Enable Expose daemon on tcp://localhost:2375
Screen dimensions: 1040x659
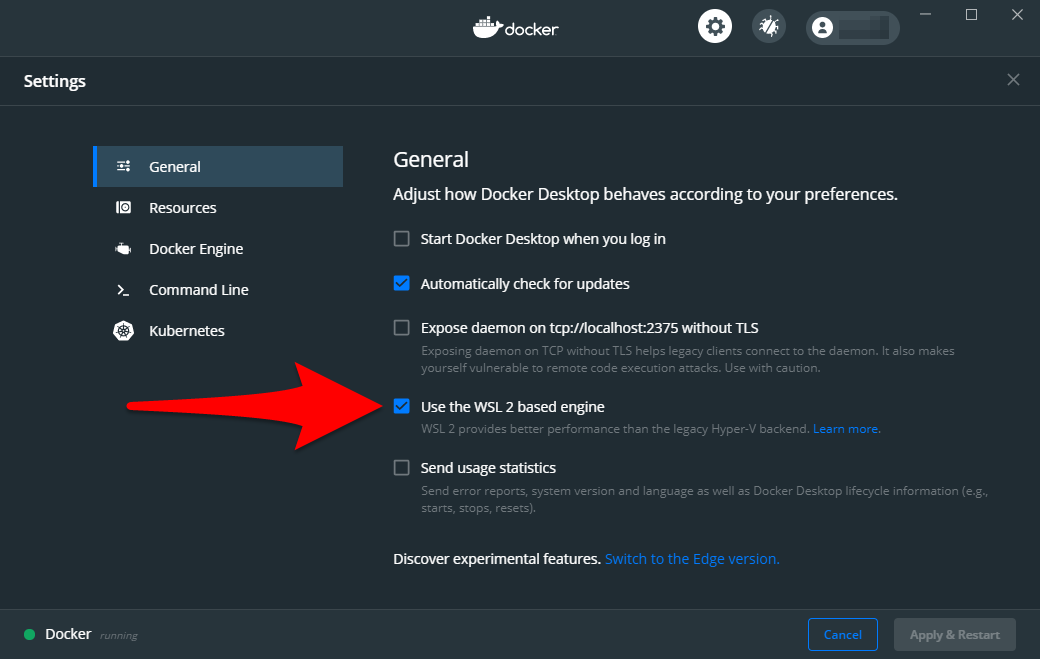pos(401,328)
